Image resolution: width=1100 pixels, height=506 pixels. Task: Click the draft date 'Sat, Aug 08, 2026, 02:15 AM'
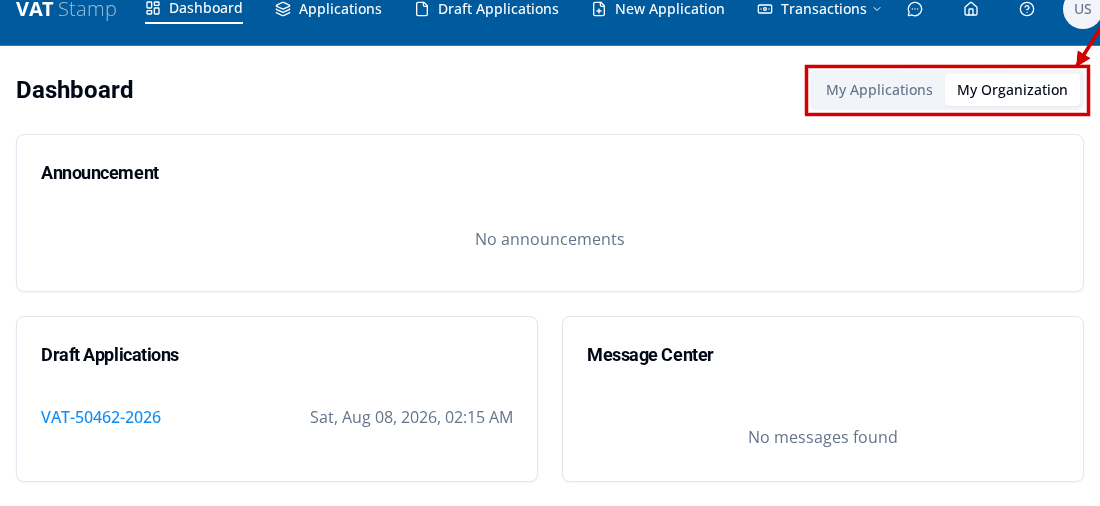(x=412, y=418)
